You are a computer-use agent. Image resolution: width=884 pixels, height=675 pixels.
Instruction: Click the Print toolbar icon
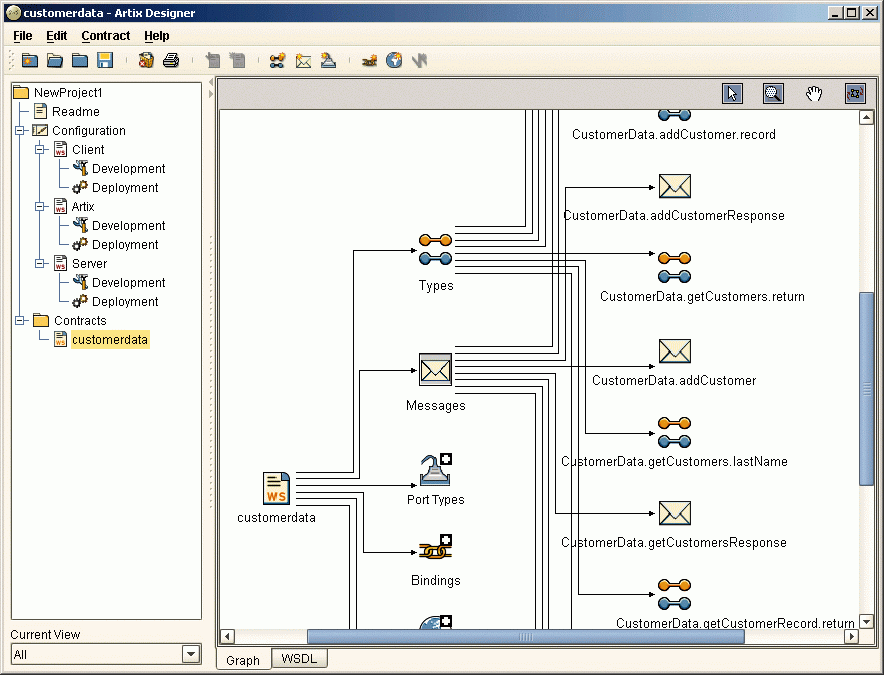pyautogui.click(x=171, y=60)
